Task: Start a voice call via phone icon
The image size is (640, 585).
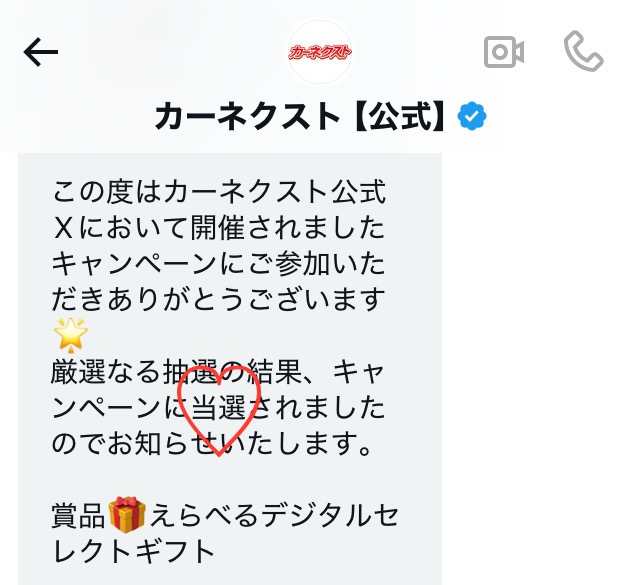Action: tap(584, 51)
